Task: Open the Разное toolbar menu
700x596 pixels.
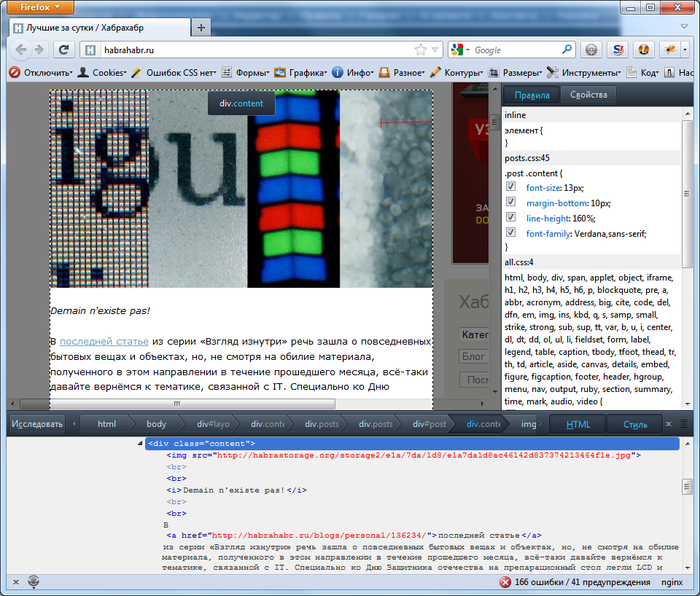Action: (401, 72)
